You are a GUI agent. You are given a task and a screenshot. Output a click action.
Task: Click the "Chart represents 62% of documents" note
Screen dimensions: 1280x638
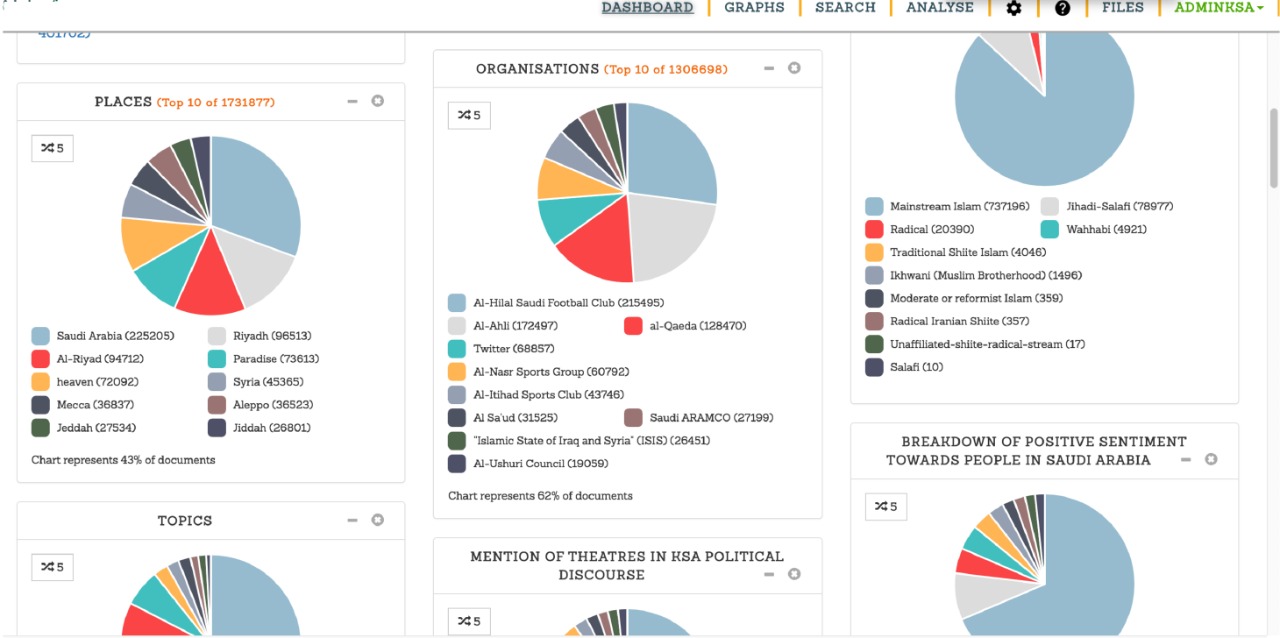[540, 496]
